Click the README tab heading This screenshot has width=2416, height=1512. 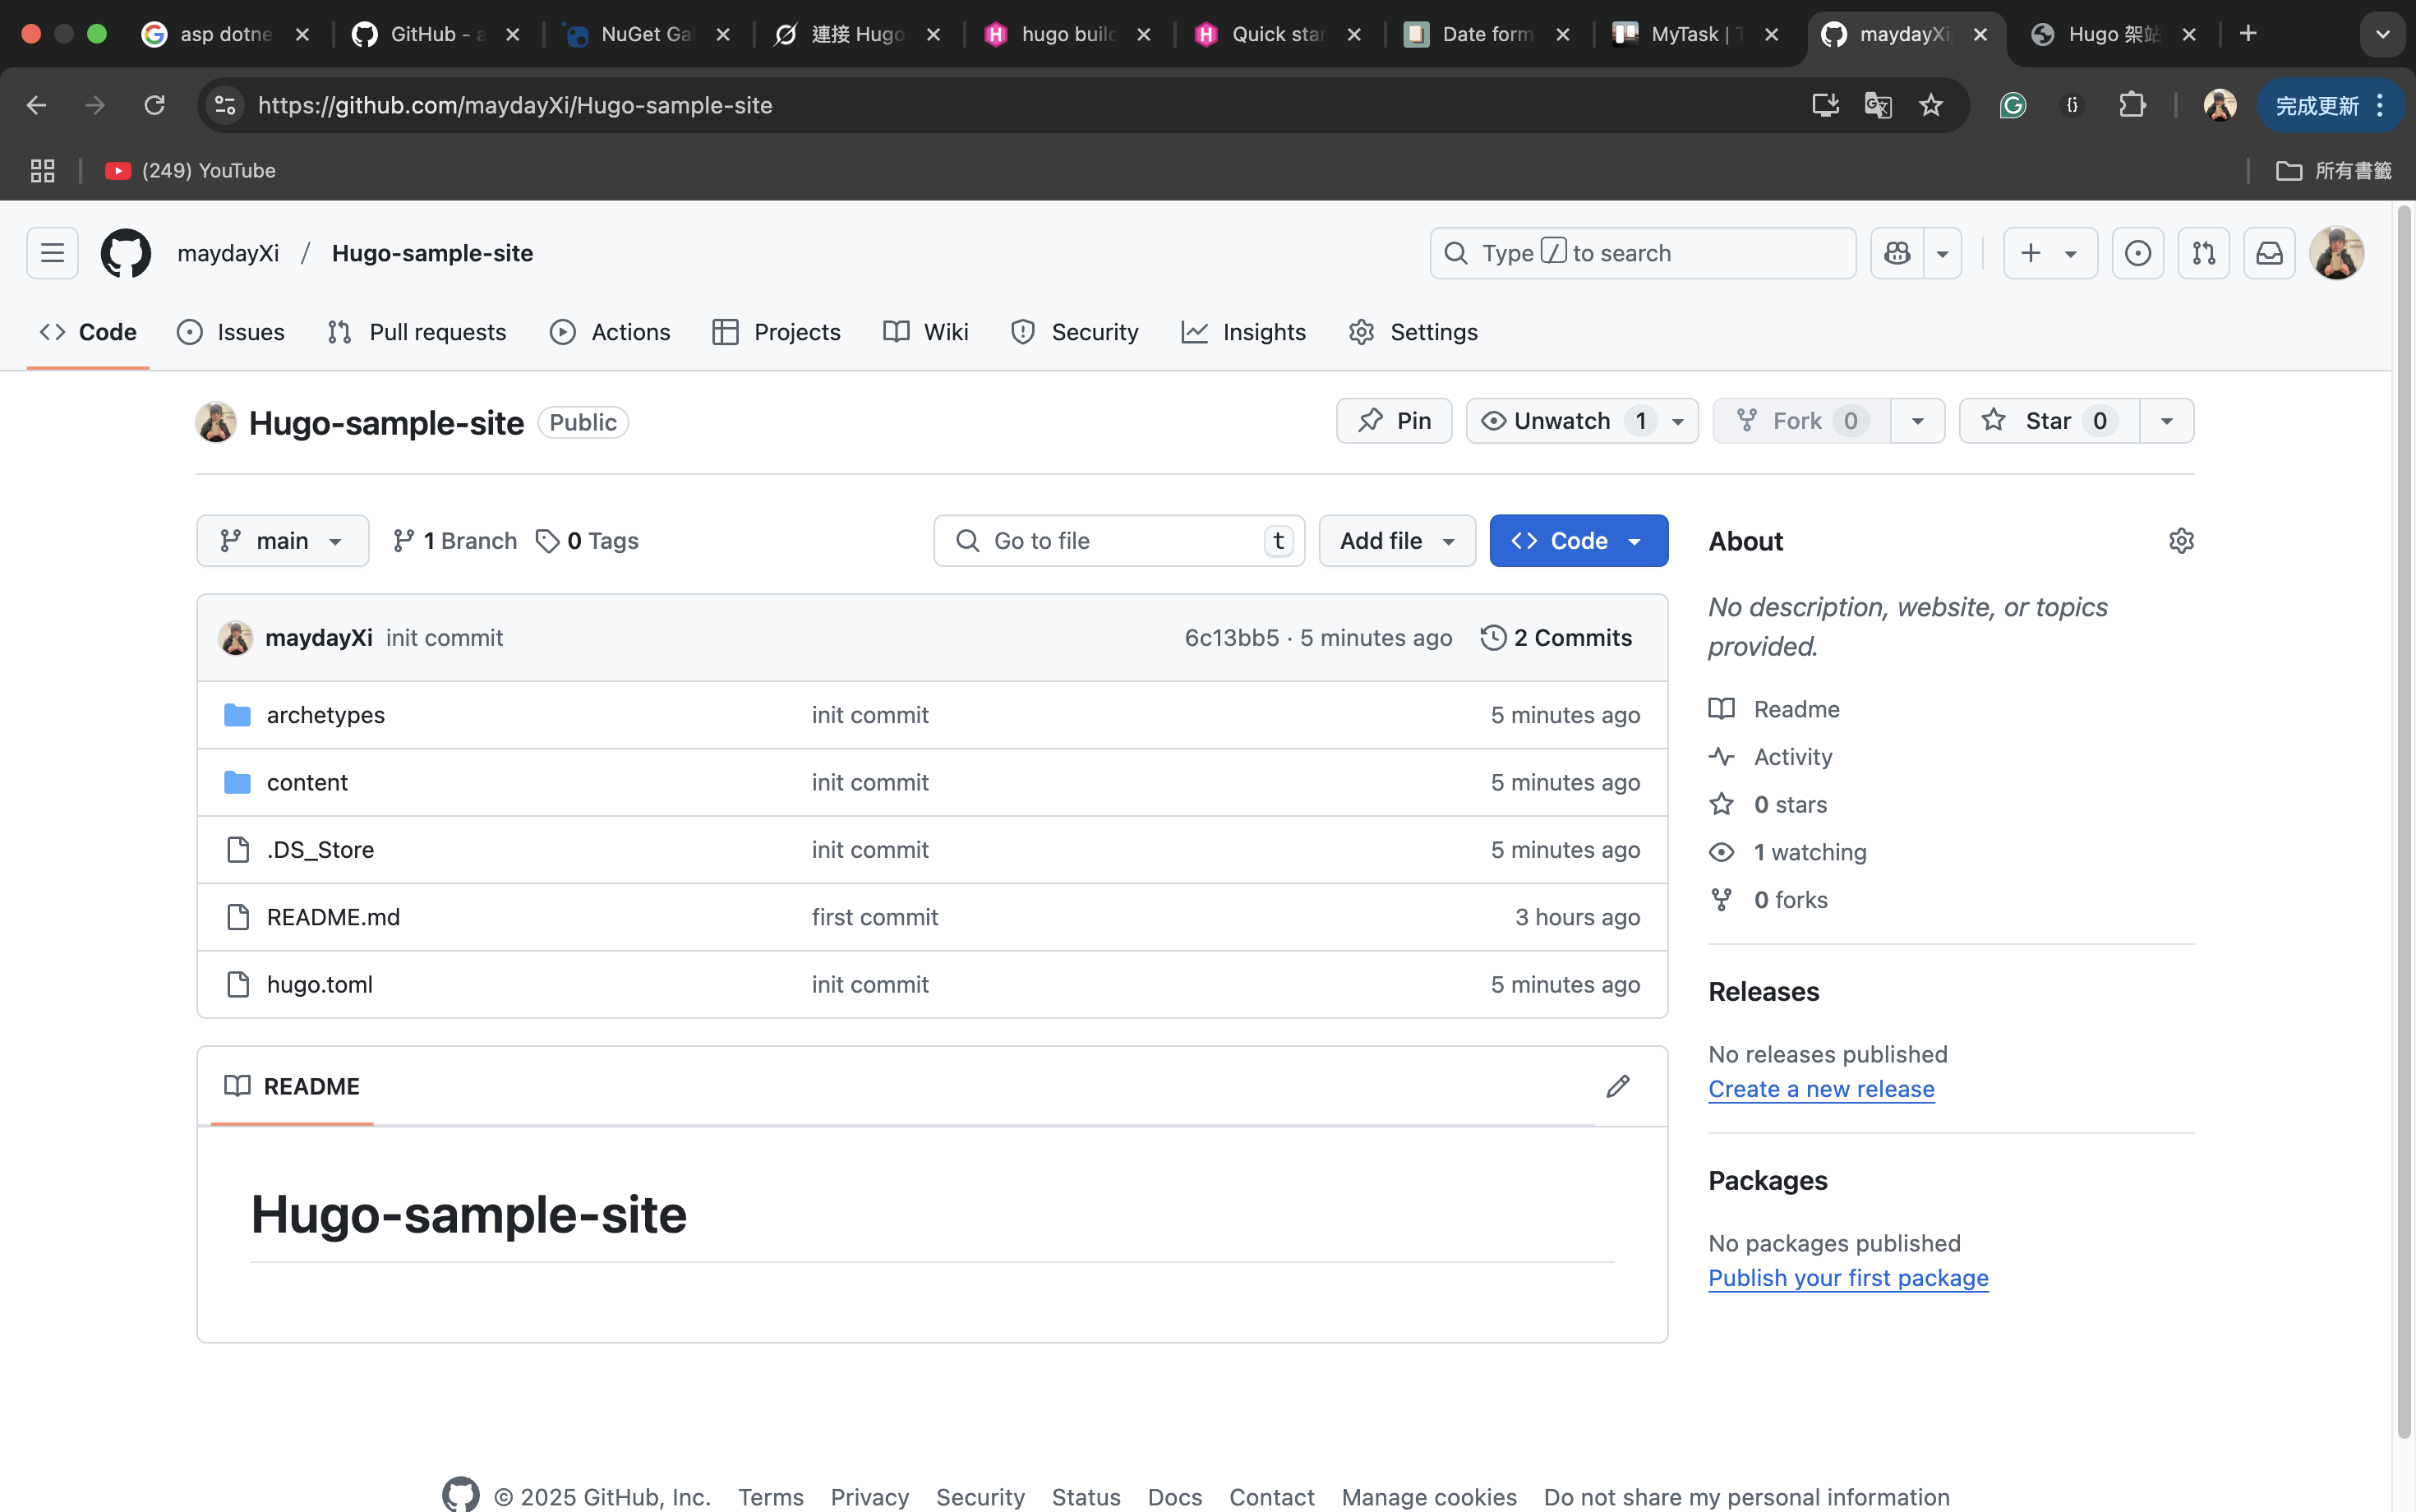click(292, 1086)
